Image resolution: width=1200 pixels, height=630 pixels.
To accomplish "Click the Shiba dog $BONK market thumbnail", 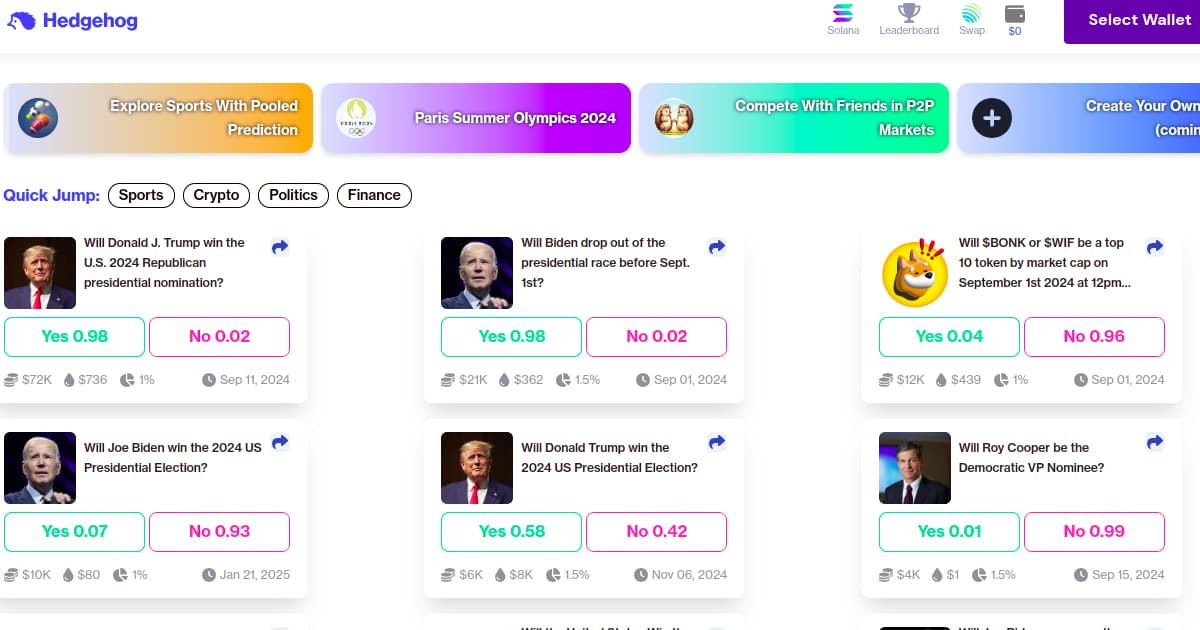I will (915, 273).
